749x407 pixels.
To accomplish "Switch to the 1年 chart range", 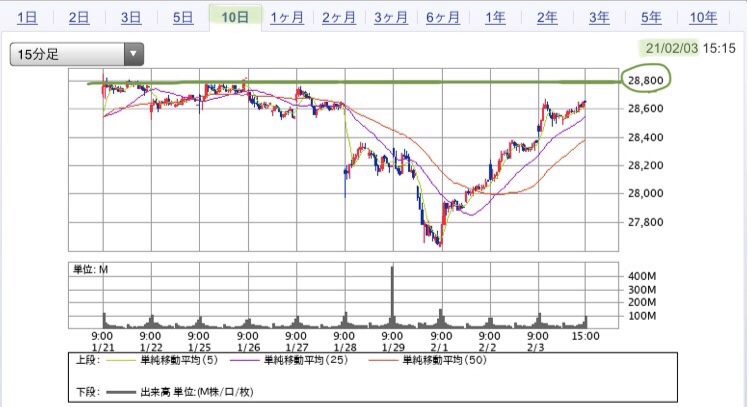I will (x=495, y=18).
